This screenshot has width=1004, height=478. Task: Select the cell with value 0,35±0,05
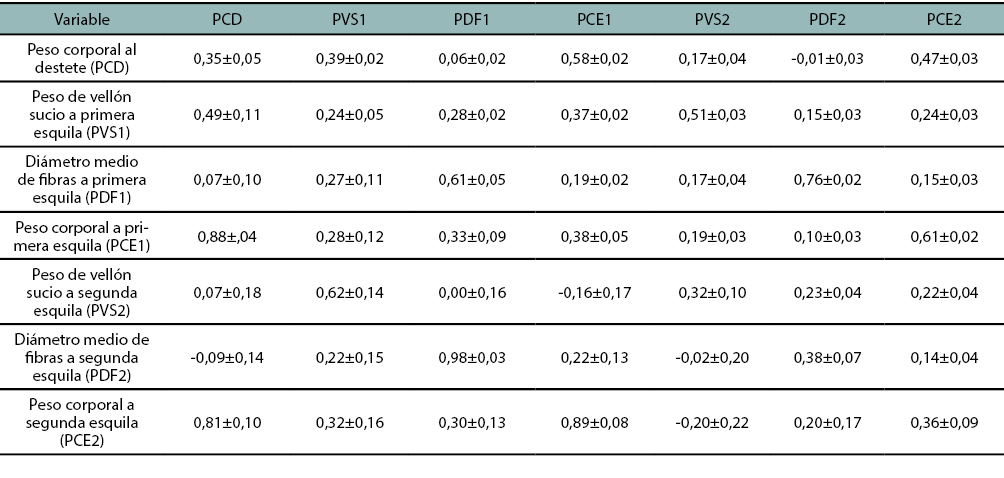[x=228, y=60]
